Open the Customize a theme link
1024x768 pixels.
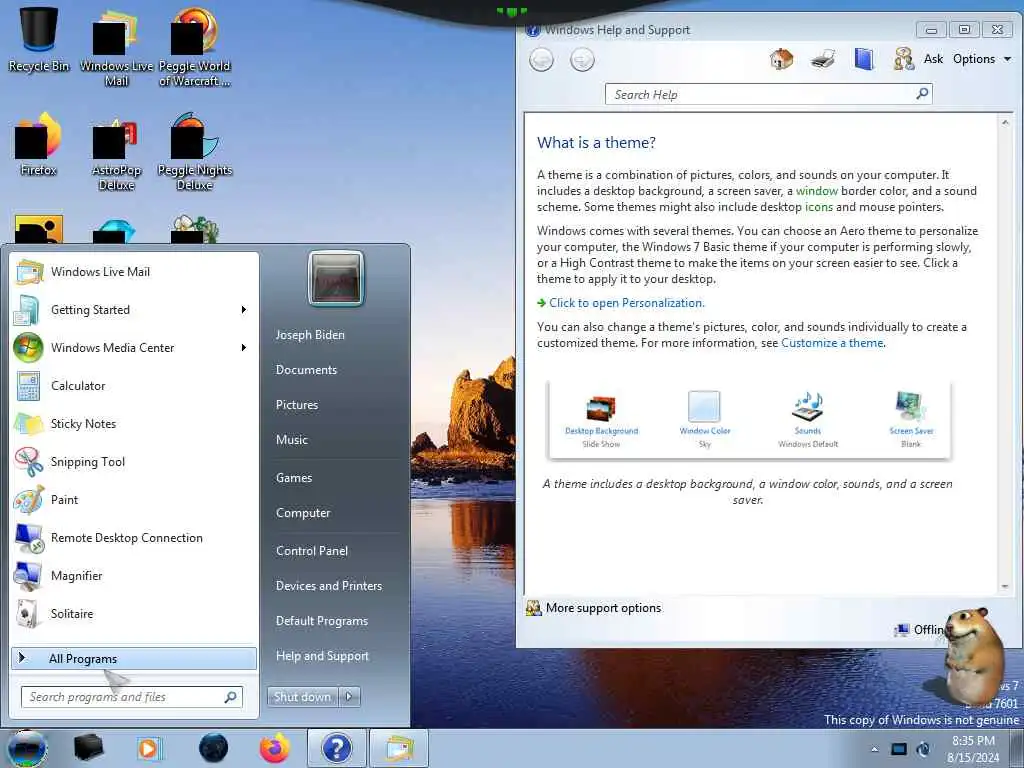tap(832, 343)
